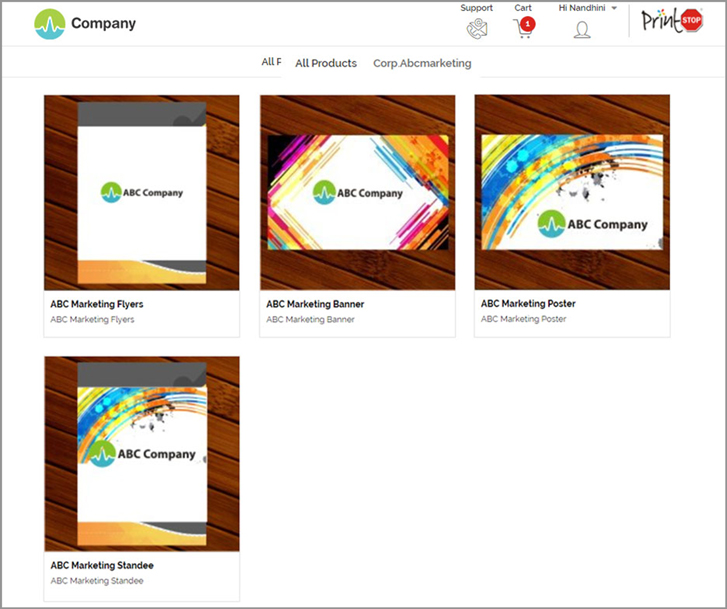Image resolution: width=727 pixels, height=609 pixels.
Task: Open Support via the headset icon
Action: [476, 29]
